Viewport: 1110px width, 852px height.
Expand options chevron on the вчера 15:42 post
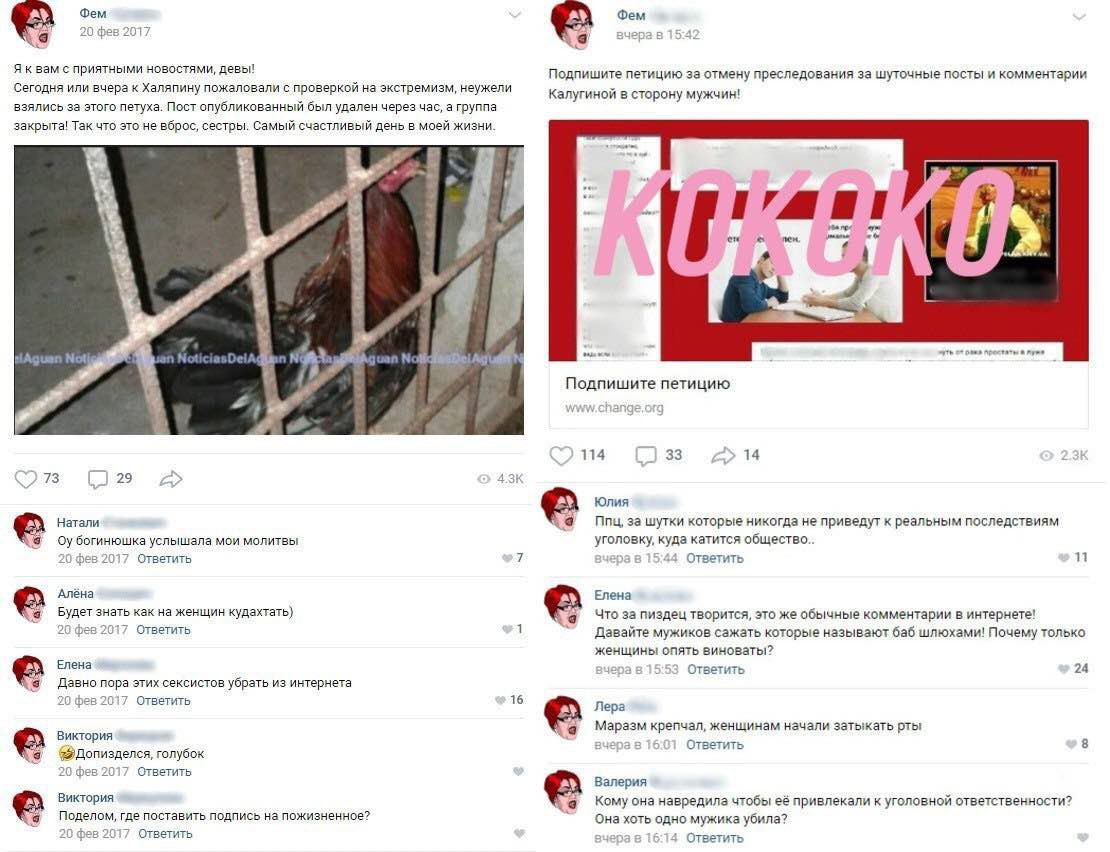(1079, 17)
